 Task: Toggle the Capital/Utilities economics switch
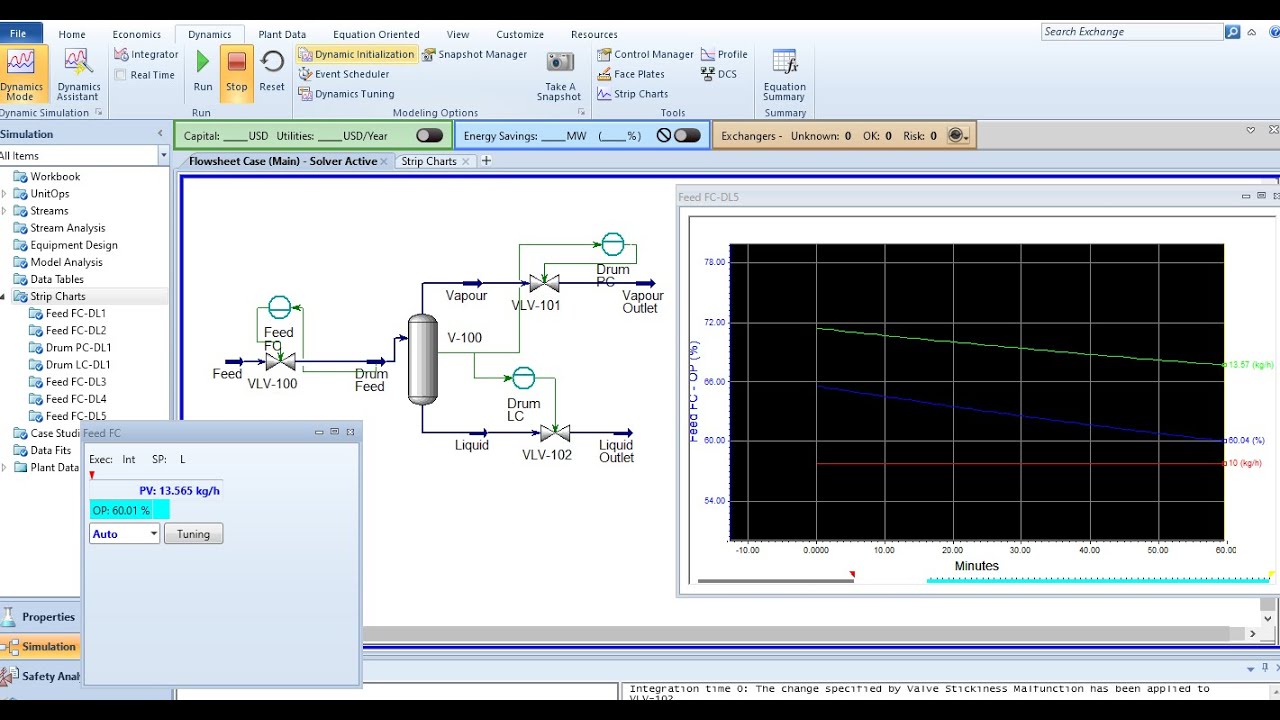[429, 135]
